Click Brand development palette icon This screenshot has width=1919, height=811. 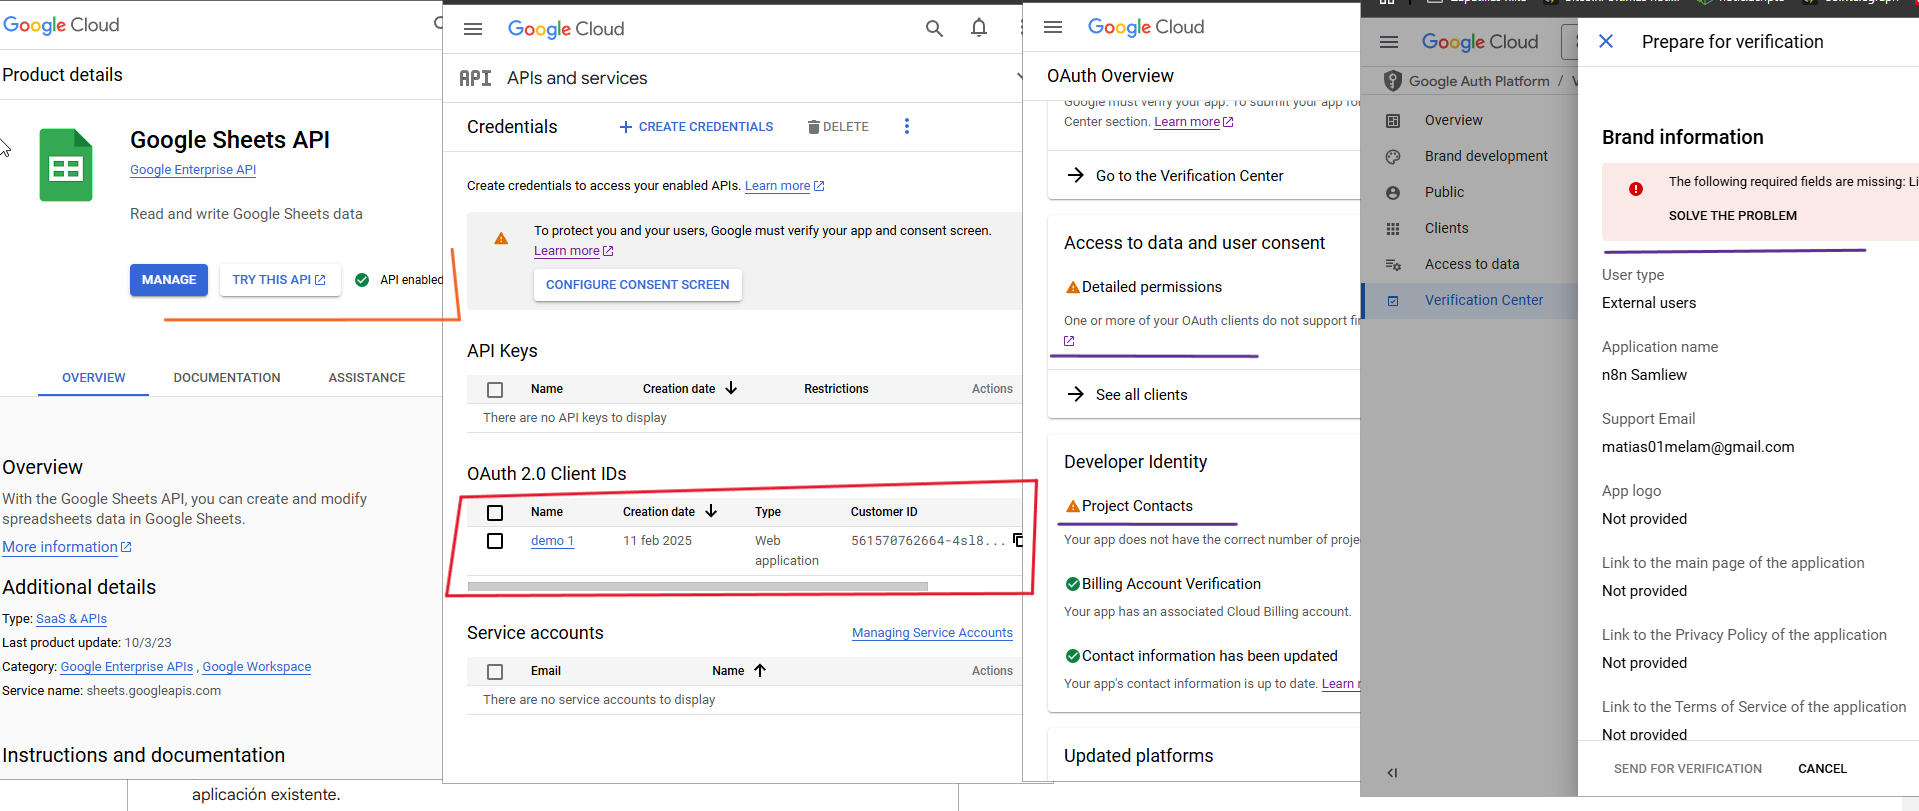click(x=1393, y=156)
